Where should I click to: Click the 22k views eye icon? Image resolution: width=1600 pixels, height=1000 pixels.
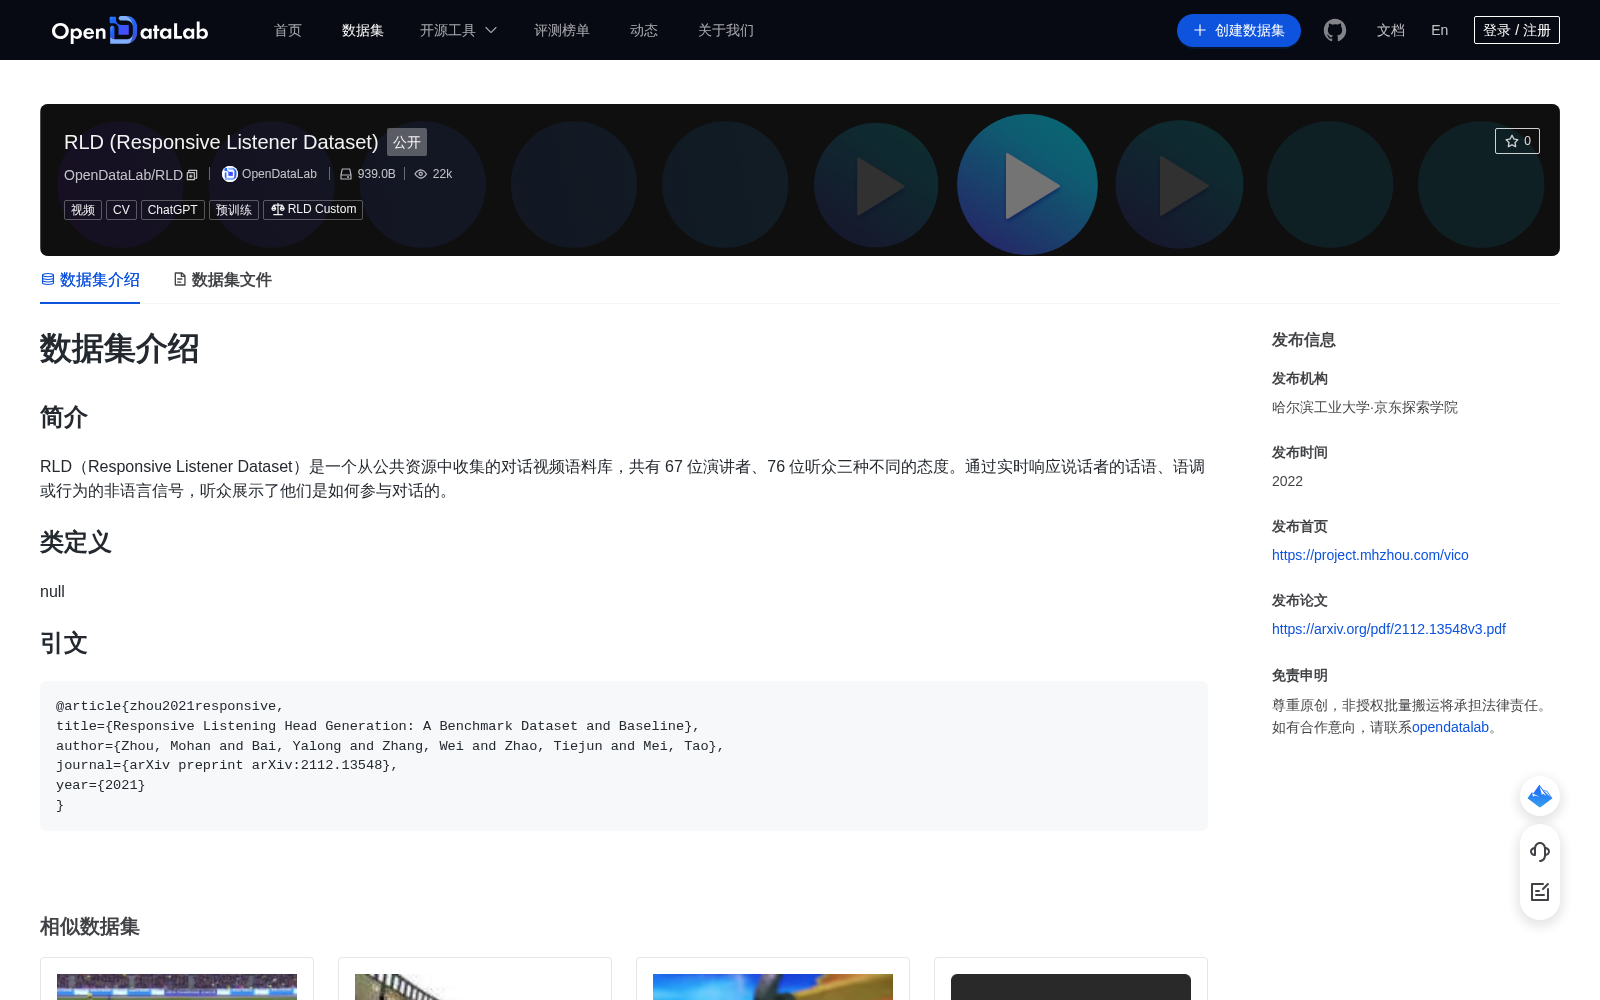[421, 174]
